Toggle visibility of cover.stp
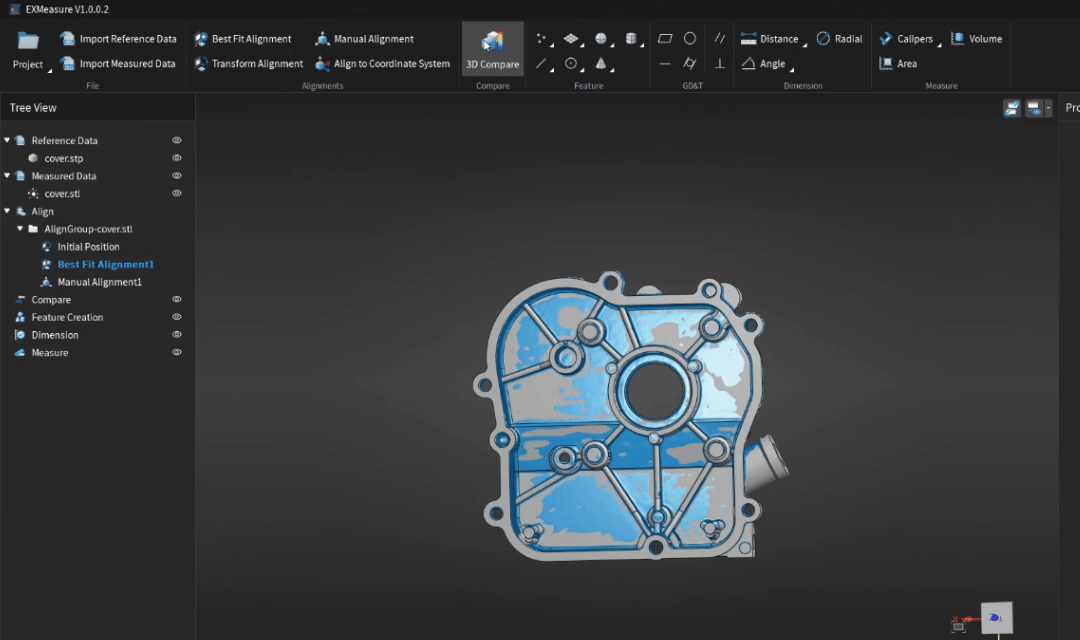1080x640 pixels. (x=176, y=158)
